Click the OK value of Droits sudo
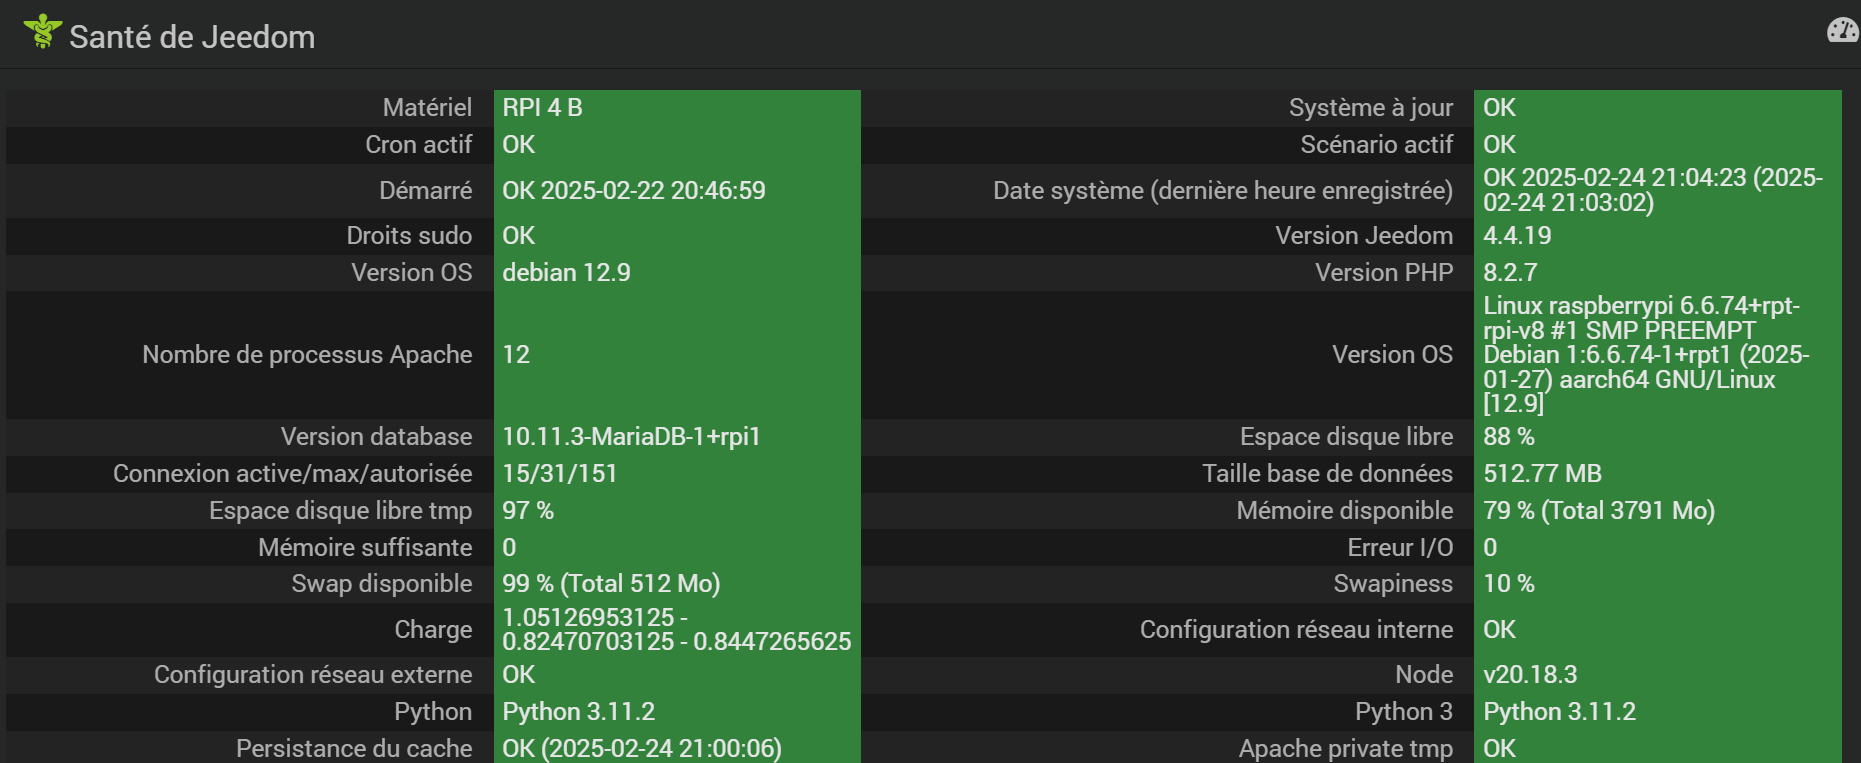1861x763 pixels. pos(518,235)
